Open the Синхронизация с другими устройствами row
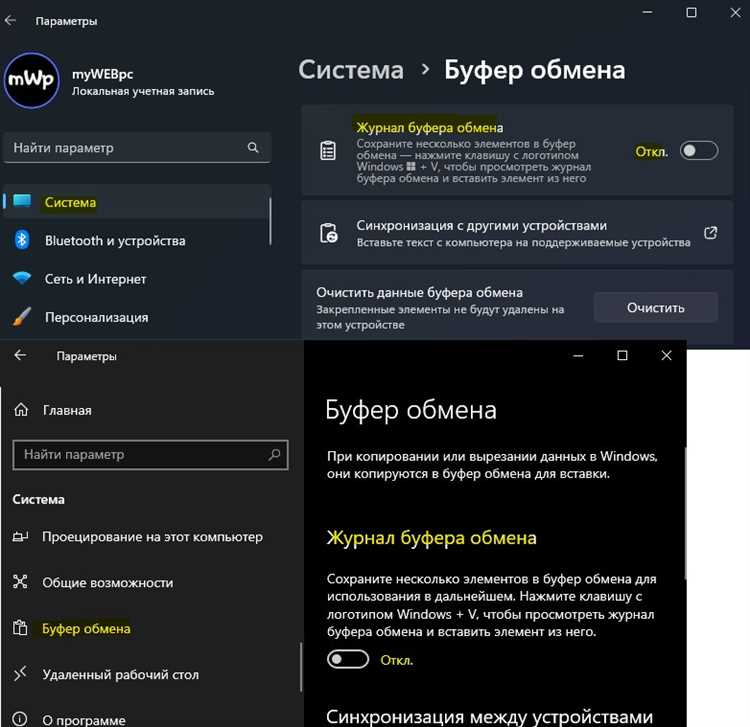The image size is (750, 727). tap(517, 233)
